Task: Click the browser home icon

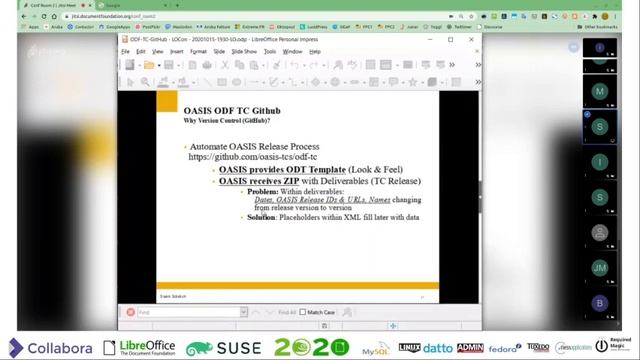Action: [54, 16]
